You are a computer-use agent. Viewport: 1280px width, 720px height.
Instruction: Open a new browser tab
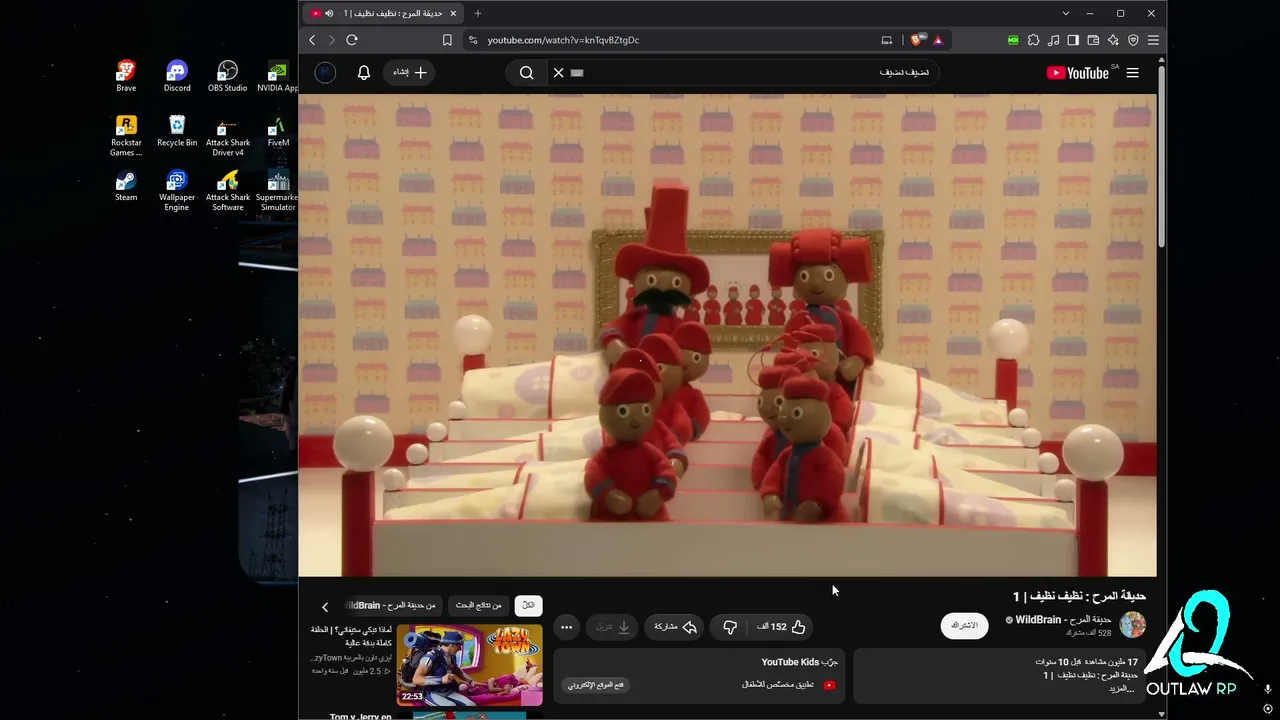478,13
